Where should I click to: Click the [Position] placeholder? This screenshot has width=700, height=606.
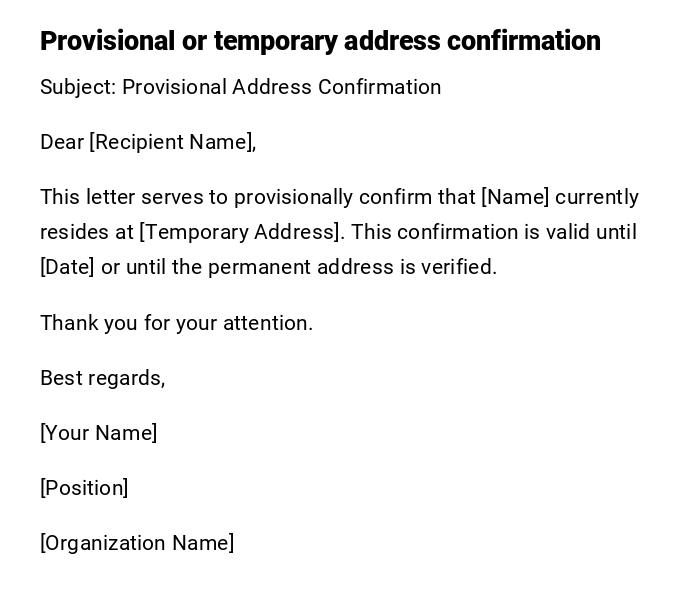tap(84, 488)
